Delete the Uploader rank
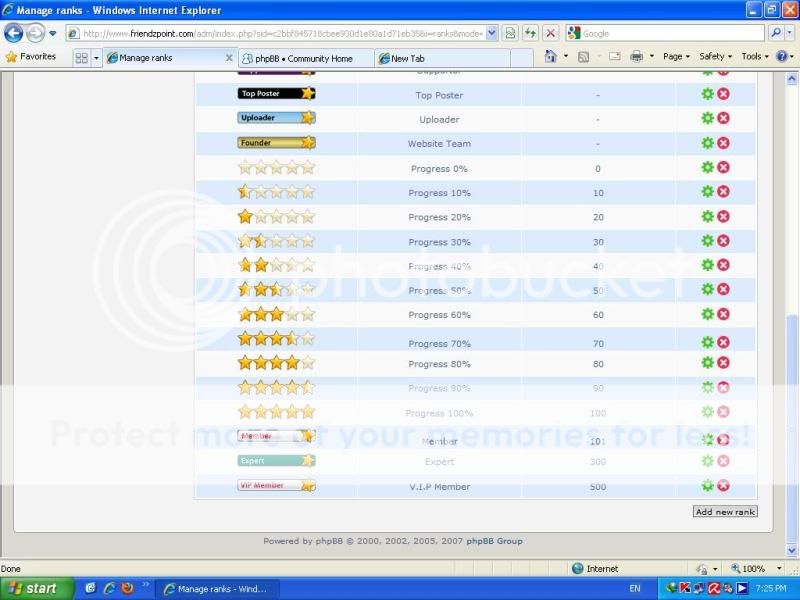 (x=723, y=119)
